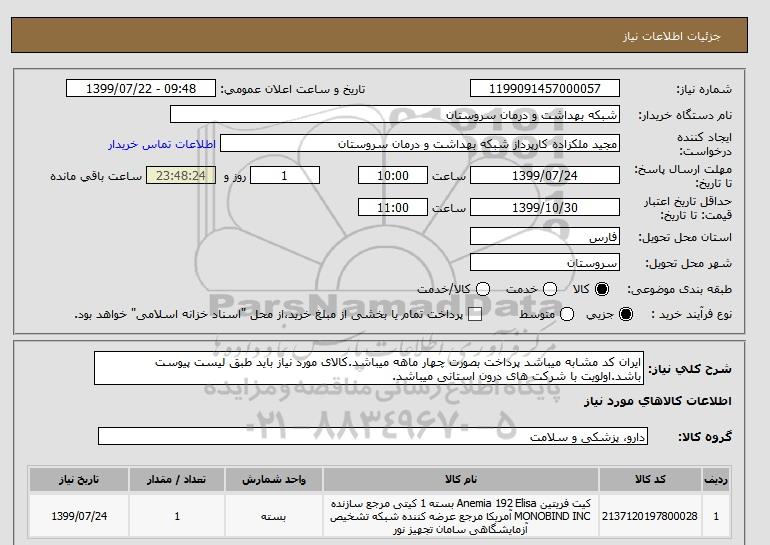This screenshot has width=770, height=545.
Task: Click the price validity time 11:00 field
Action: point(393,207)
